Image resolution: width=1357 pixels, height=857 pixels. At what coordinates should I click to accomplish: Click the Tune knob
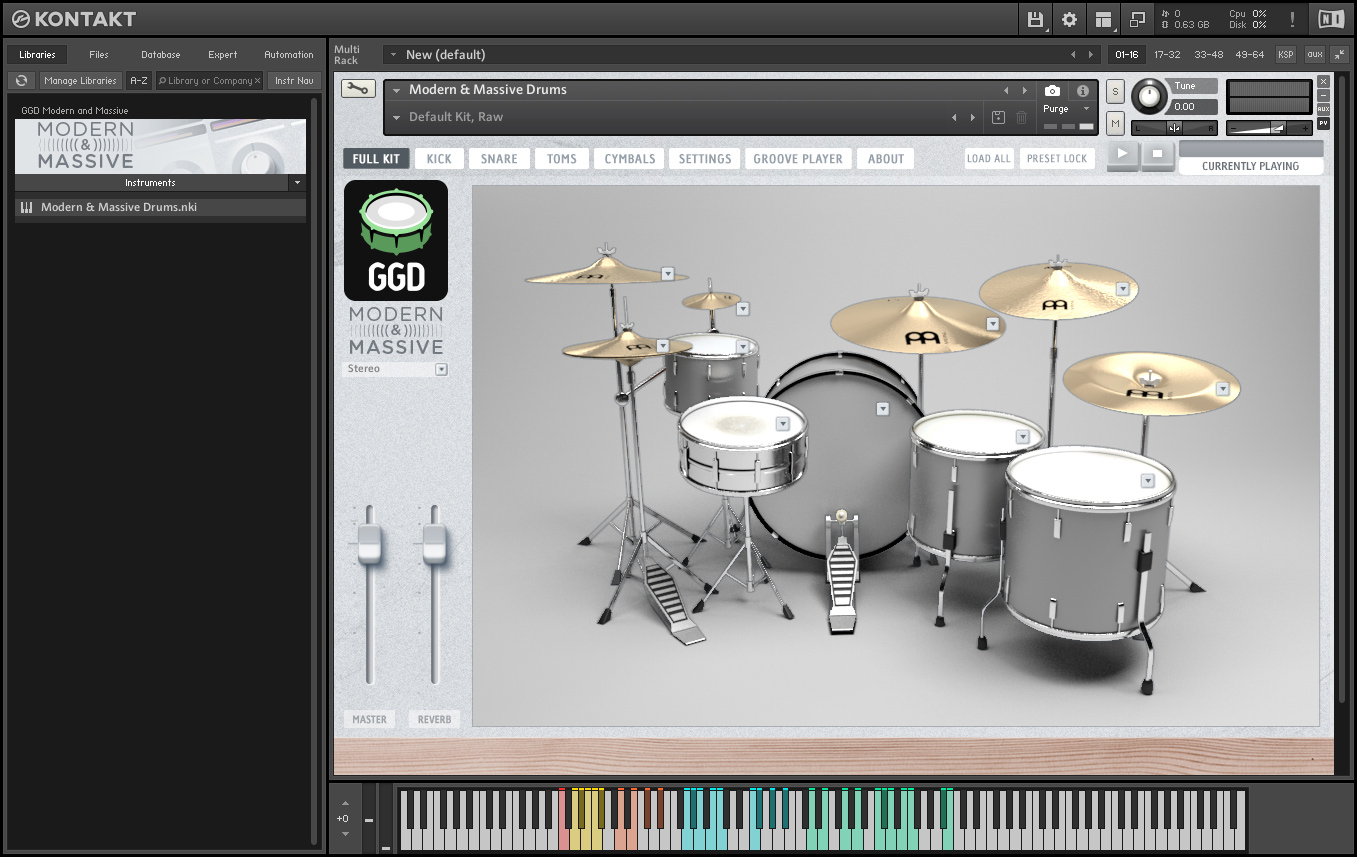1149,96
